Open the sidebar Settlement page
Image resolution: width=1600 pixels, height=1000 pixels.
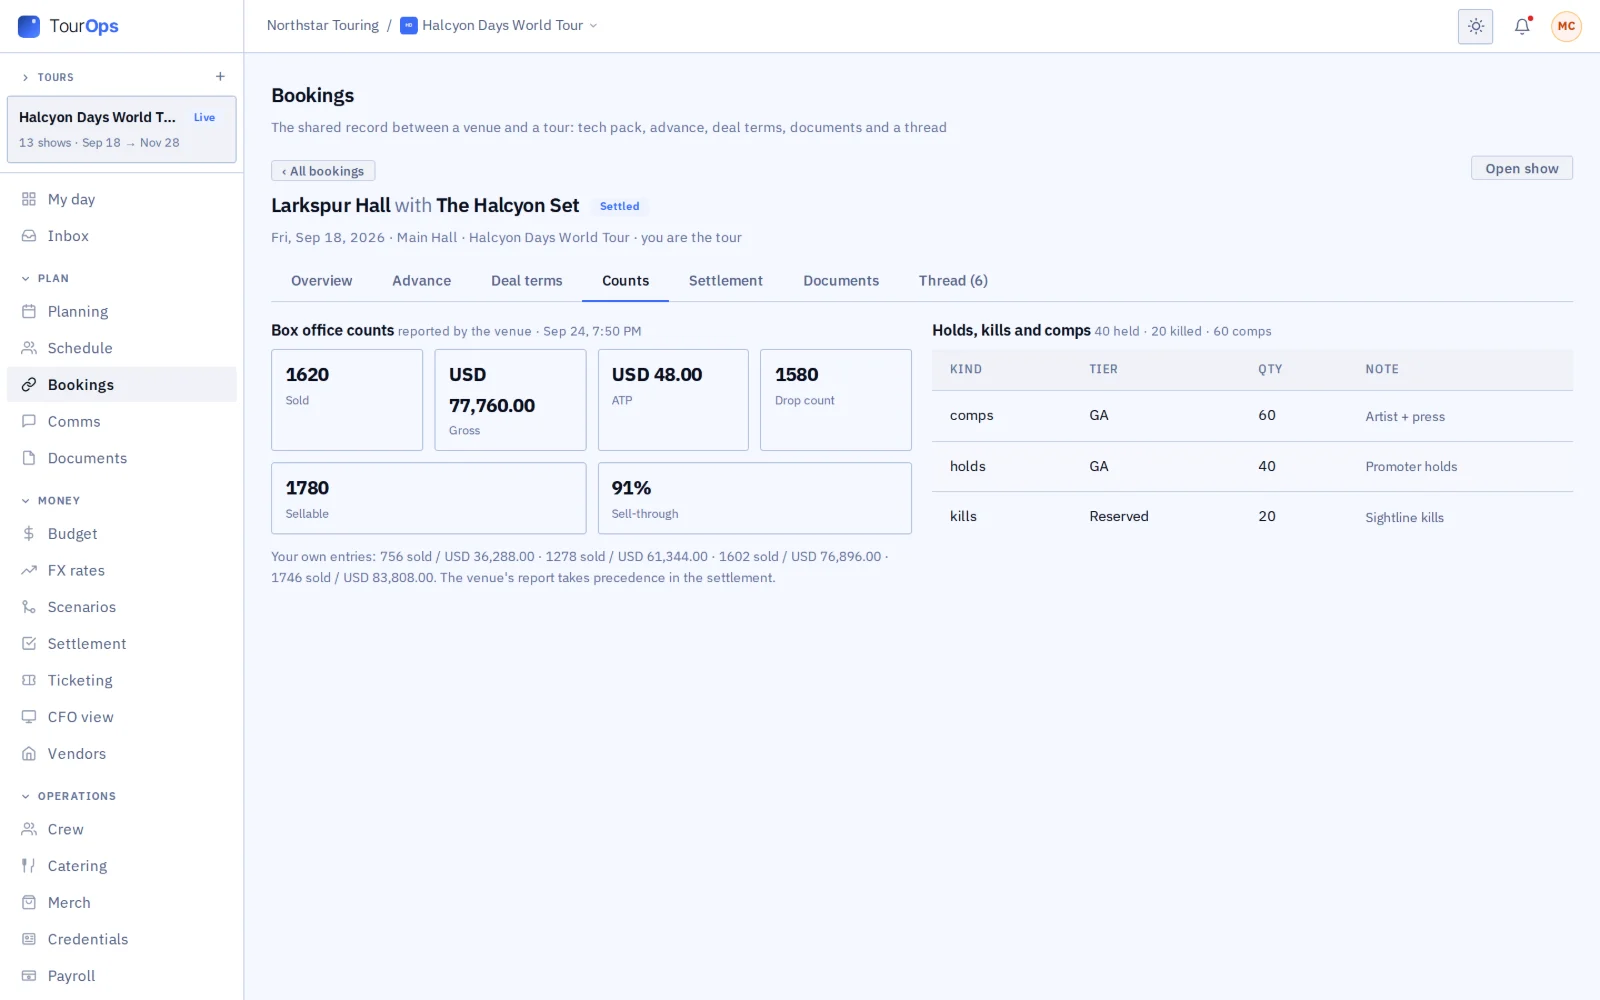(121, 644)
